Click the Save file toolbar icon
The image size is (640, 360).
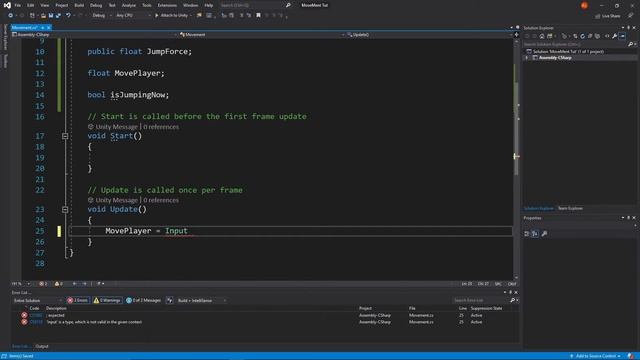pyautogui.click(x=51, y=16)
